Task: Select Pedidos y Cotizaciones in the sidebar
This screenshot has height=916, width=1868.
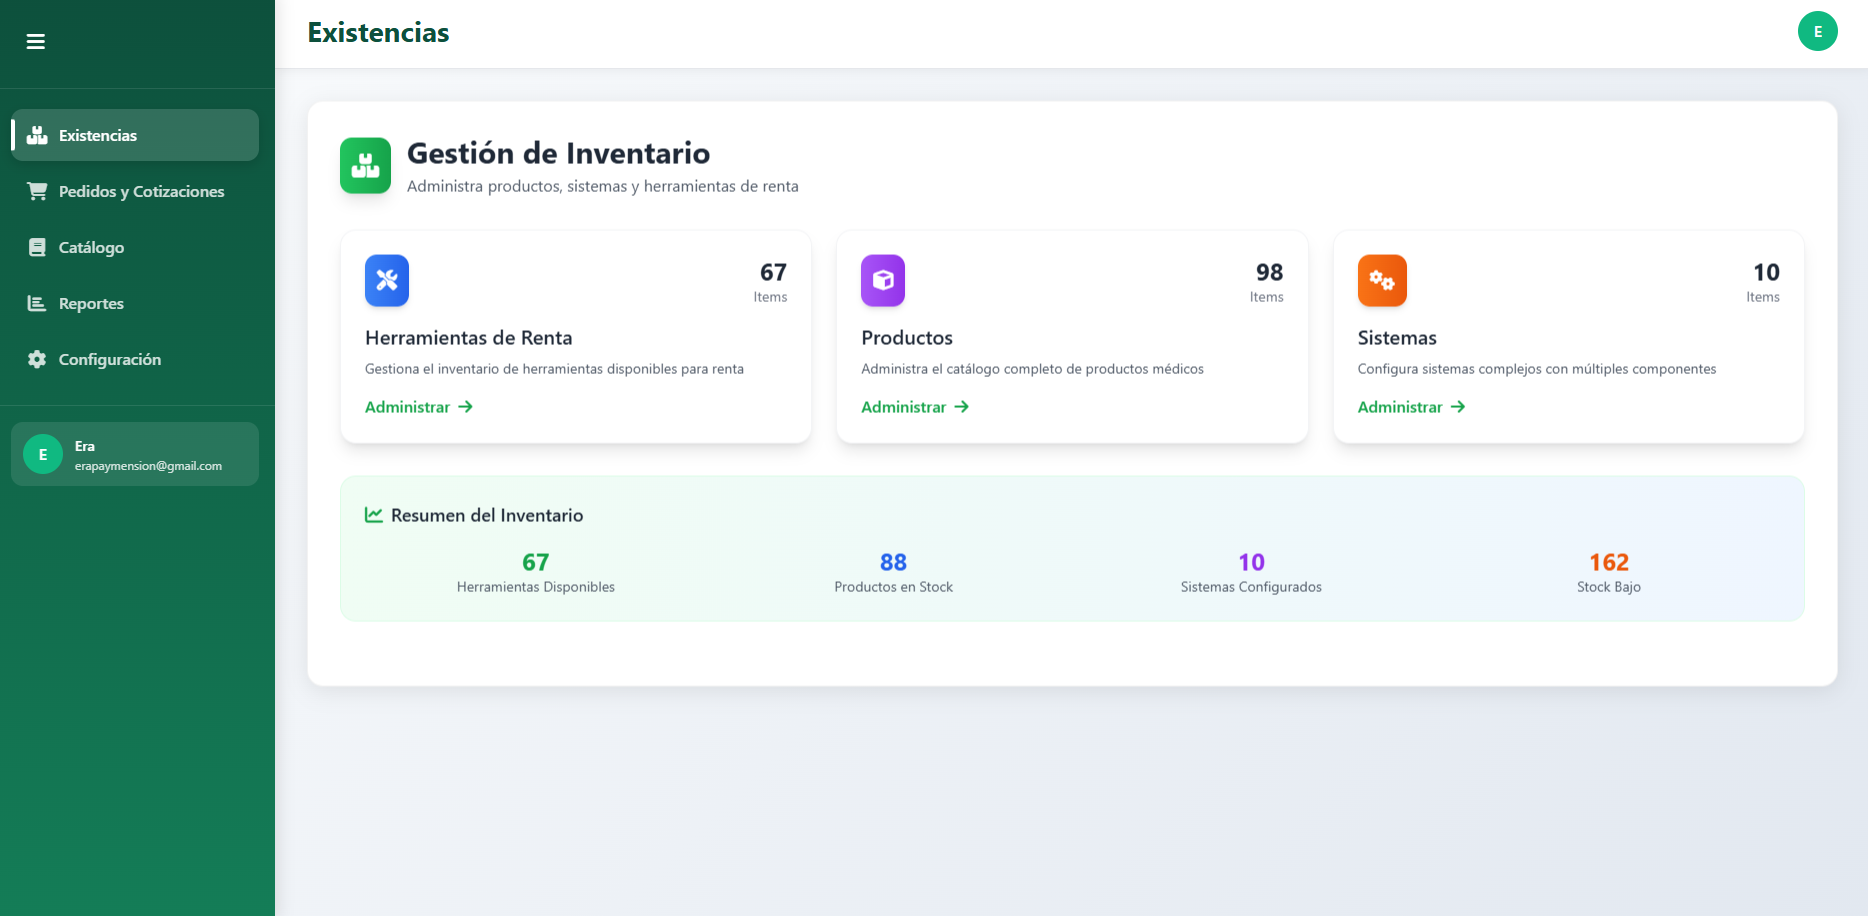Action: [x=140, y=191]
